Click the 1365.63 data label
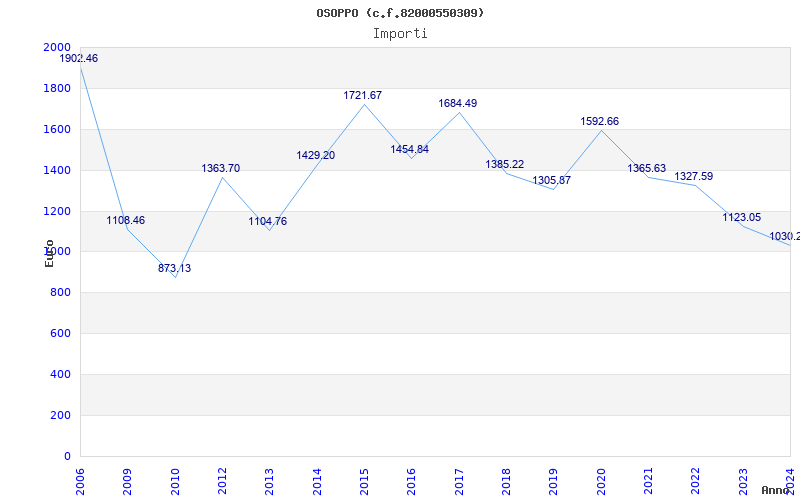Image resolution: width=800 pixels, height=500 pixels. 646,168
